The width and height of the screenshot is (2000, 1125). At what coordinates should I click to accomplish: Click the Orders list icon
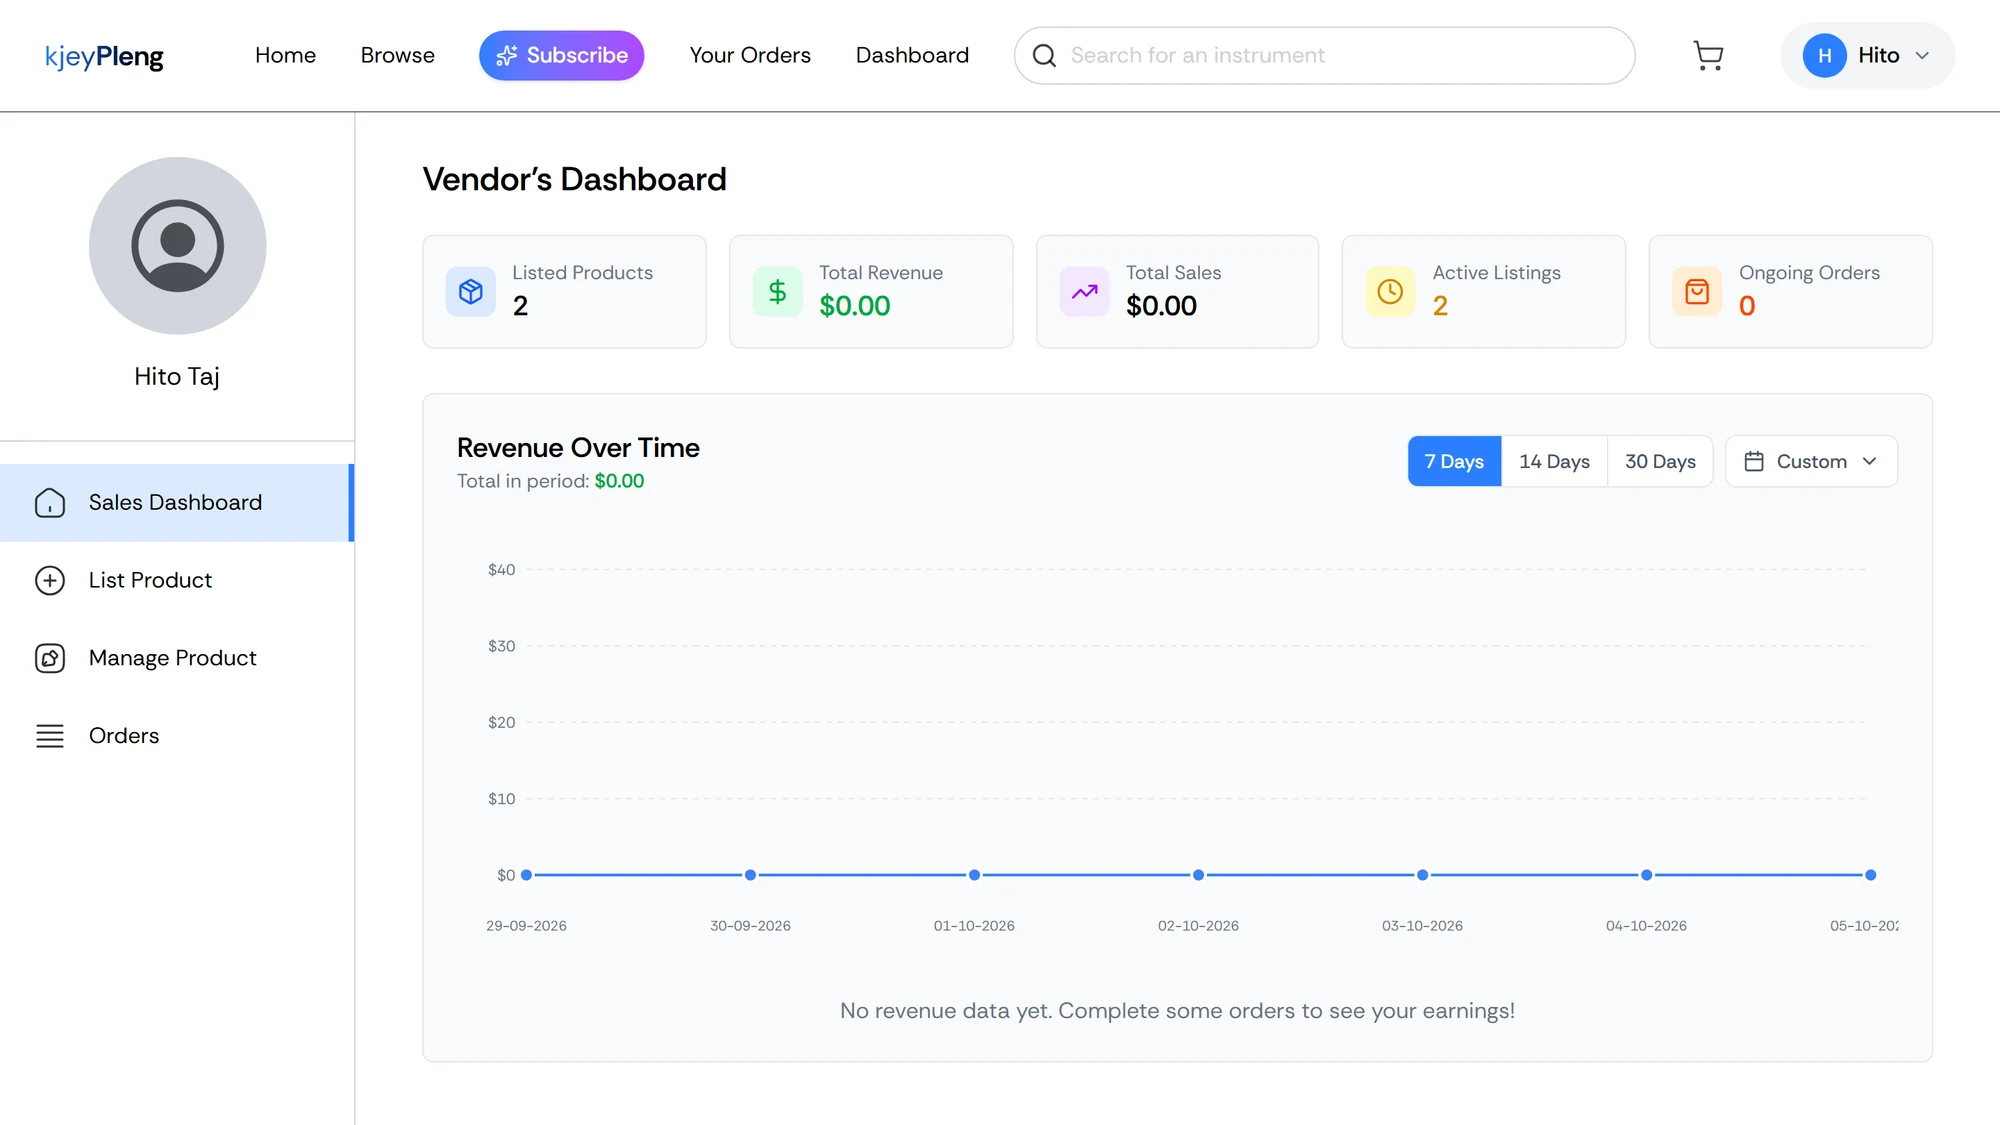50,736
